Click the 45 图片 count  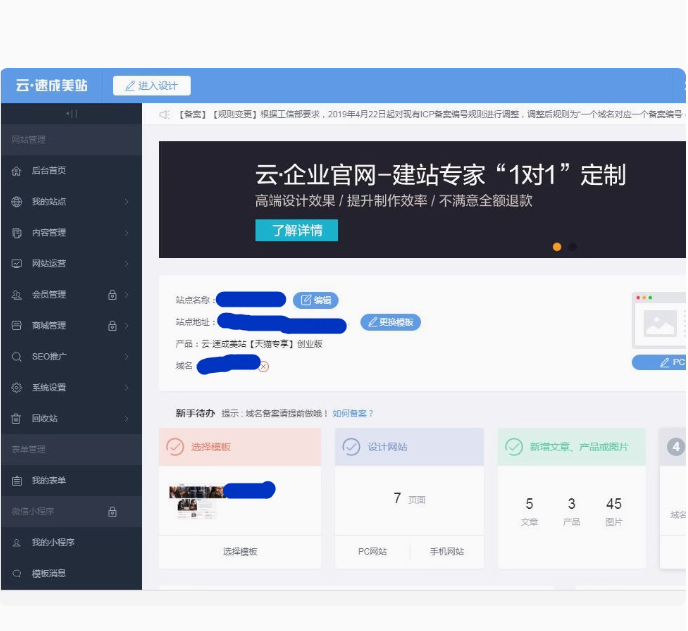[x=614, y=511]
